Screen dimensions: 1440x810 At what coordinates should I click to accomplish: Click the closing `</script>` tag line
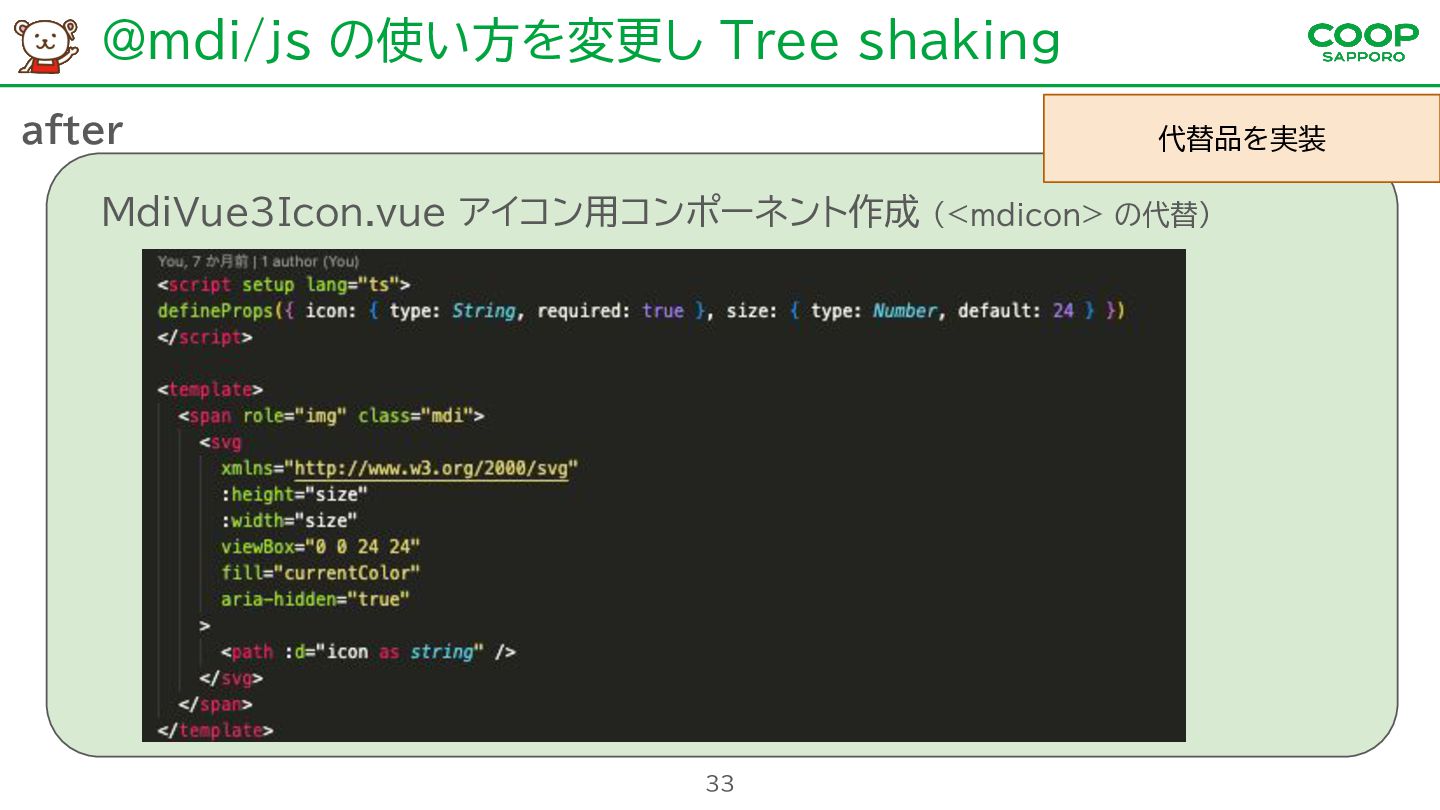[x=205, y=337]
